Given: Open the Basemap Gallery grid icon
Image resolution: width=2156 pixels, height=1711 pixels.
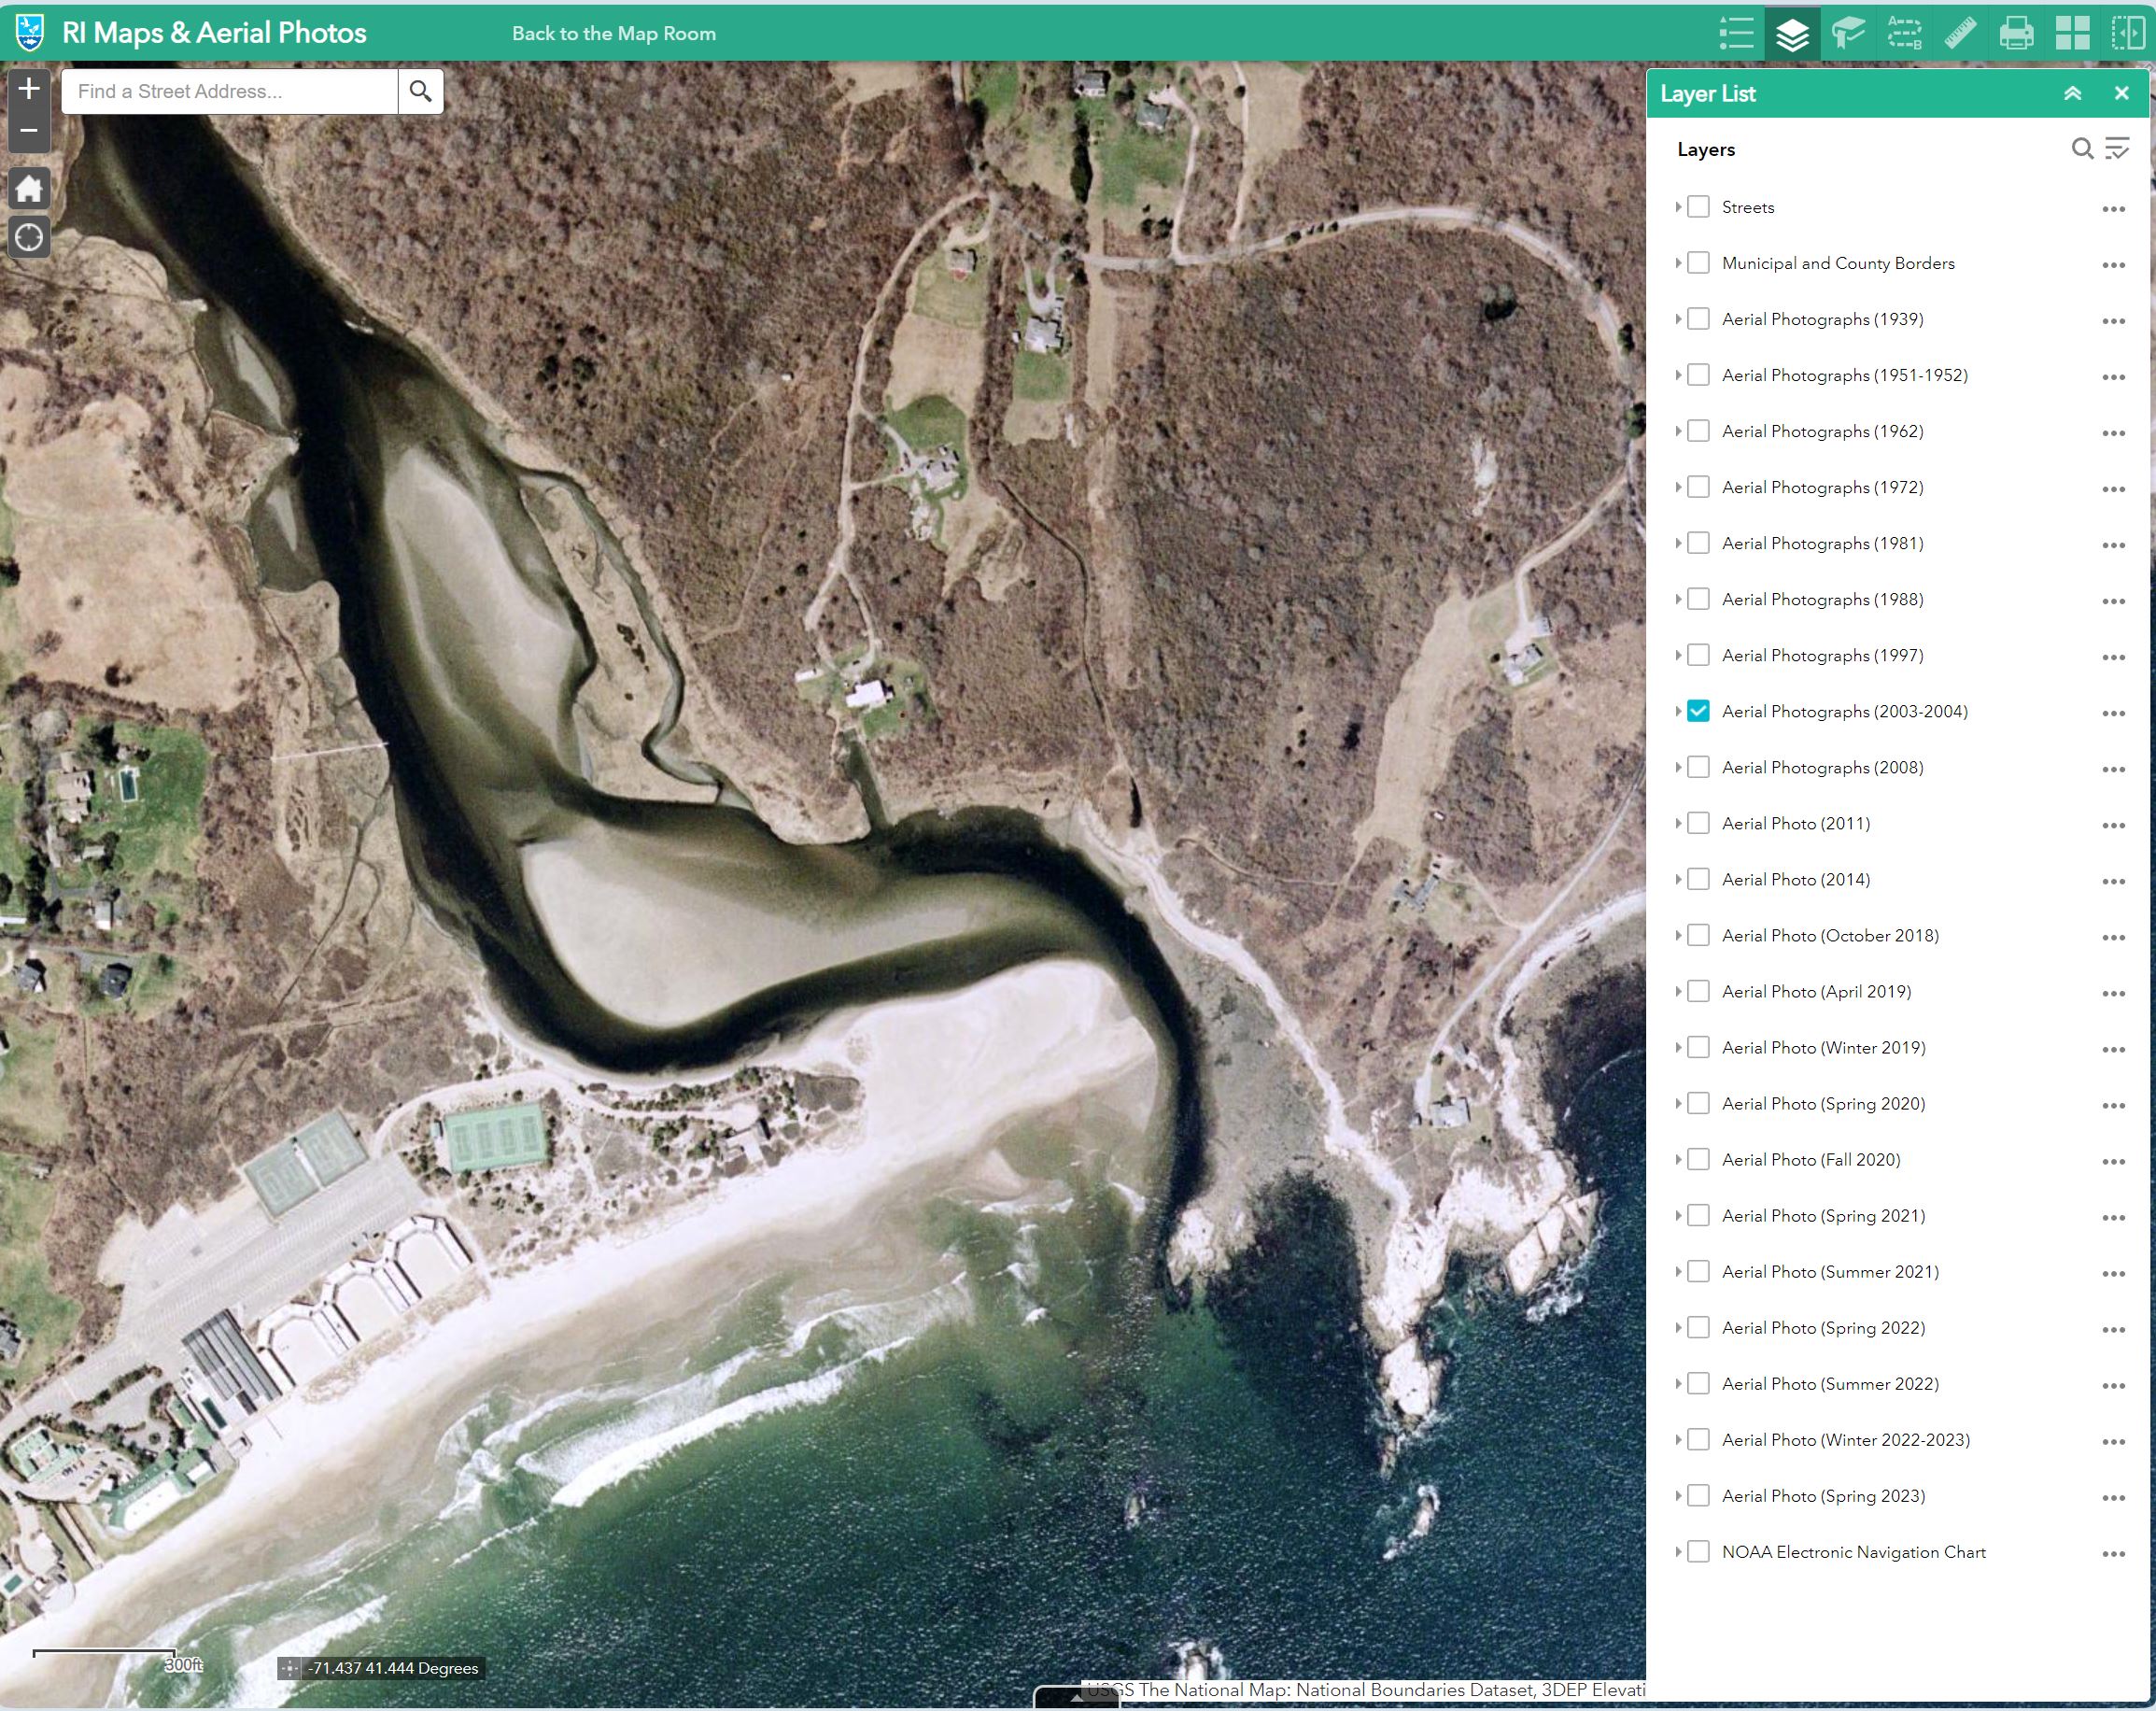Looking at the screenshot, I should click(2072, 33).
